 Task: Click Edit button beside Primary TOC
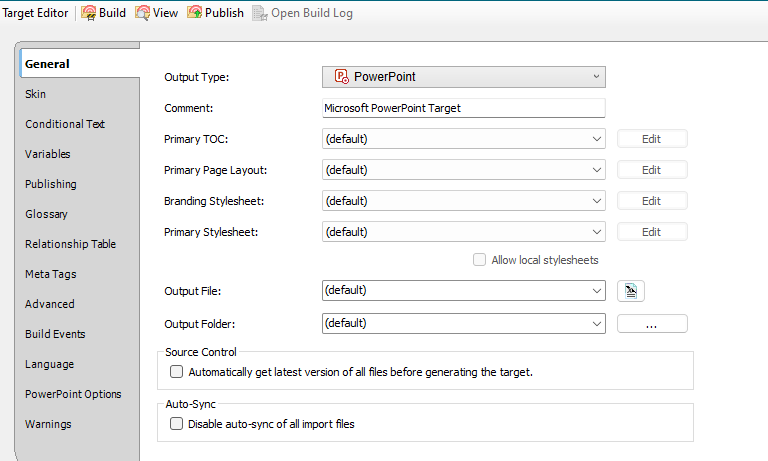click(x=652, y=139)
